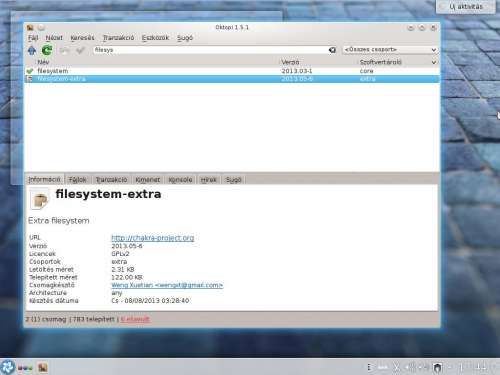Switch to the Kimenet tab
The image size is (500, 375).
(148, 180)
